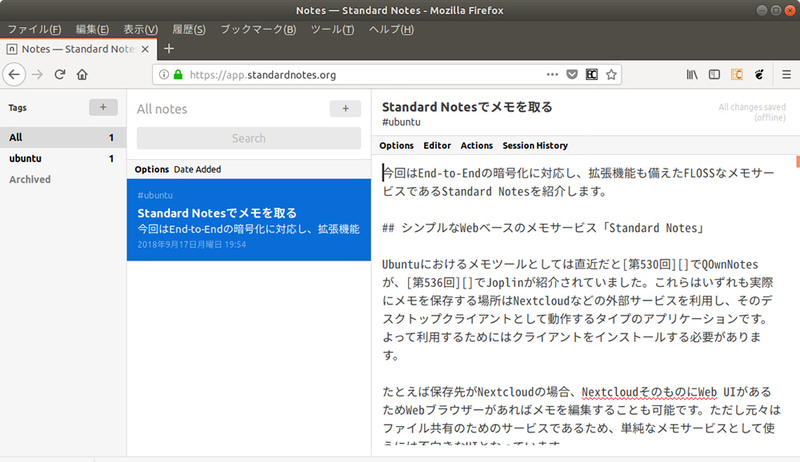Click 'All changes saved (offline)' status text
This screenshot has width=800, height=462.
[752, 112]
